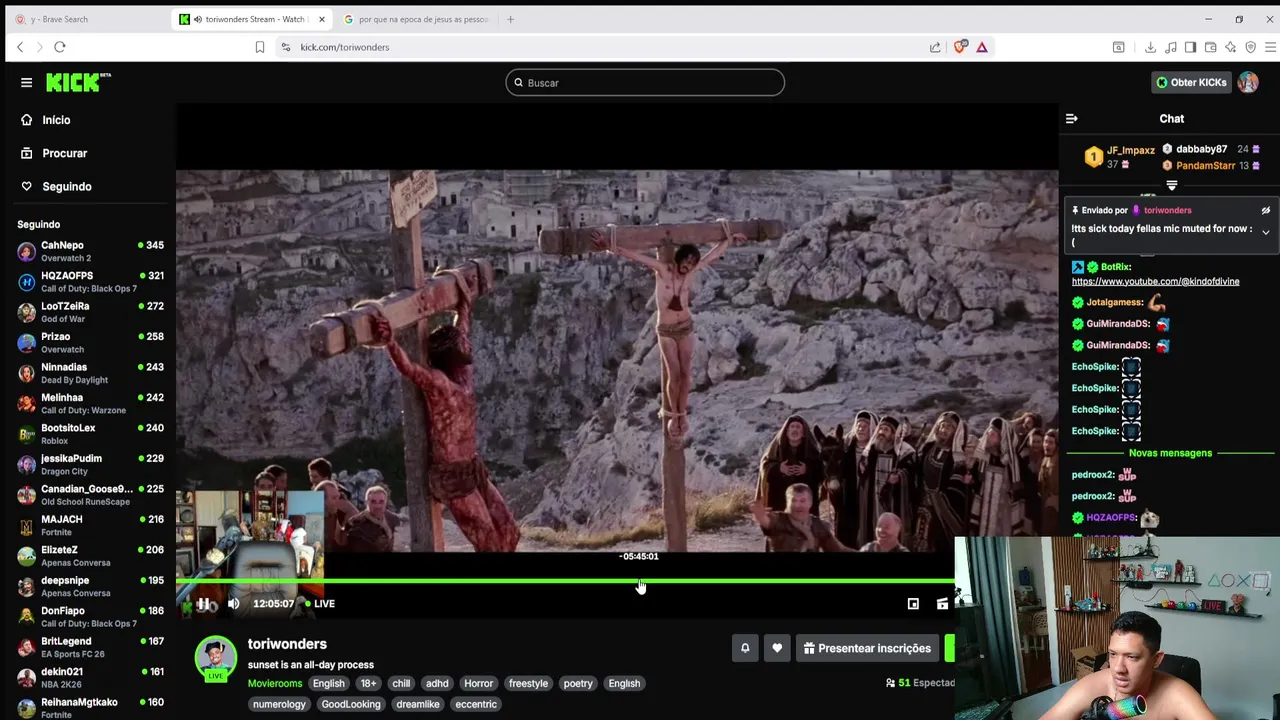Toggle follow heart button for toriwonders
The width and height of the screenshot is (1280, 720).
coord(777,648)
